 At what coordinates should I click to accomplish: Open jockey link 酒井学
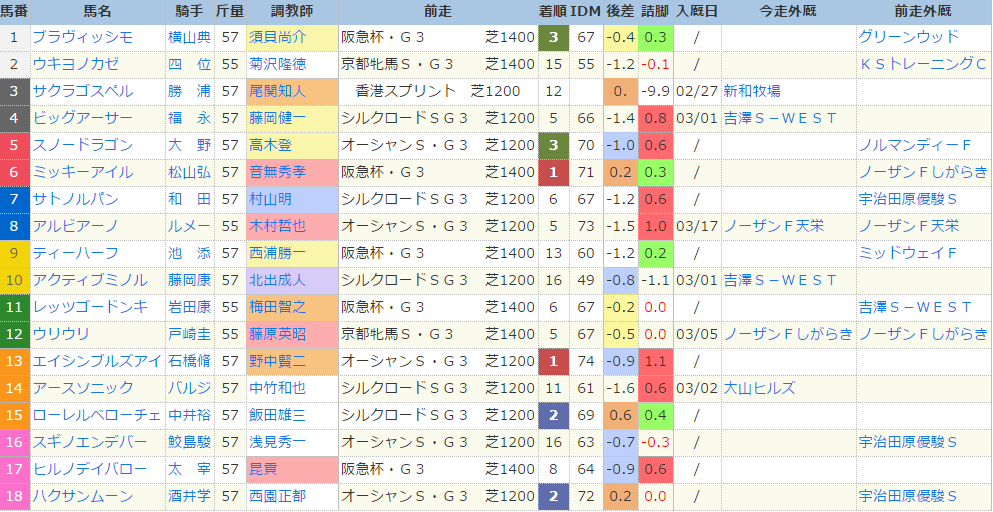pos(189,496)
